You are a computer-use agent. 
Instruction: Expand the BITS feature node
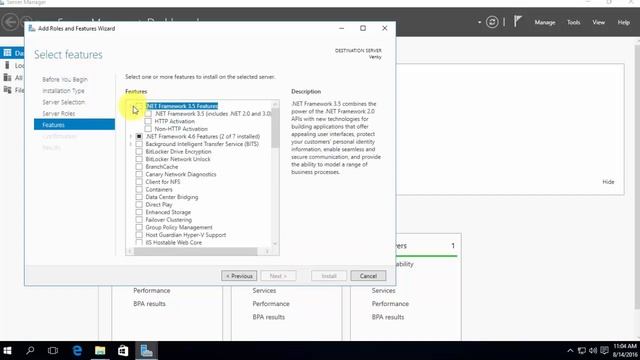point(131,144)
